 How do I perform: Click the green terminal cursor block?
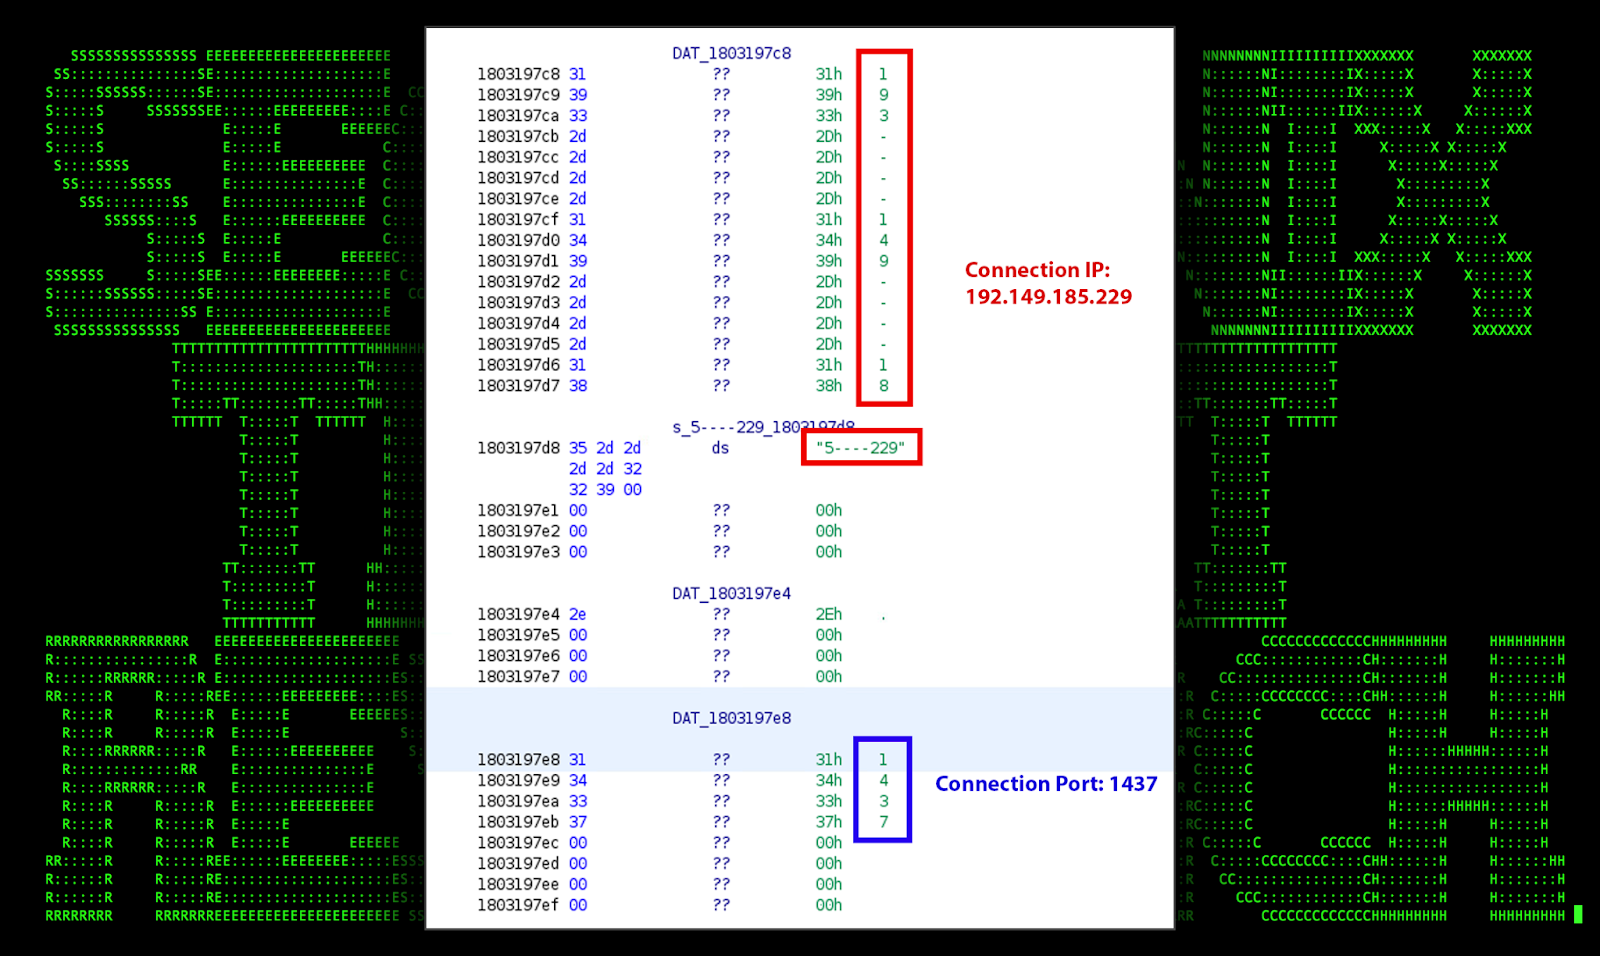coord(1578,914)
